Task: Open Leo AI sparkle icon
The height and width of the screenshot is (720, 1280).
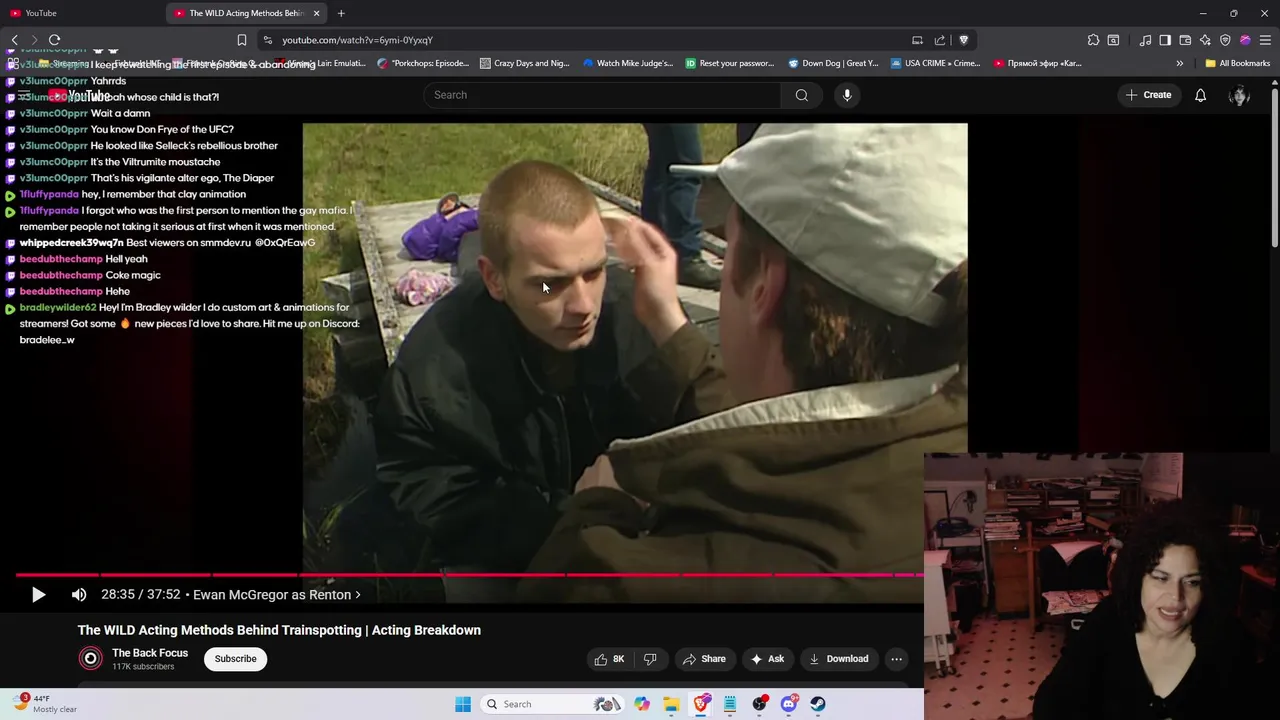Action: (1205, 40)
